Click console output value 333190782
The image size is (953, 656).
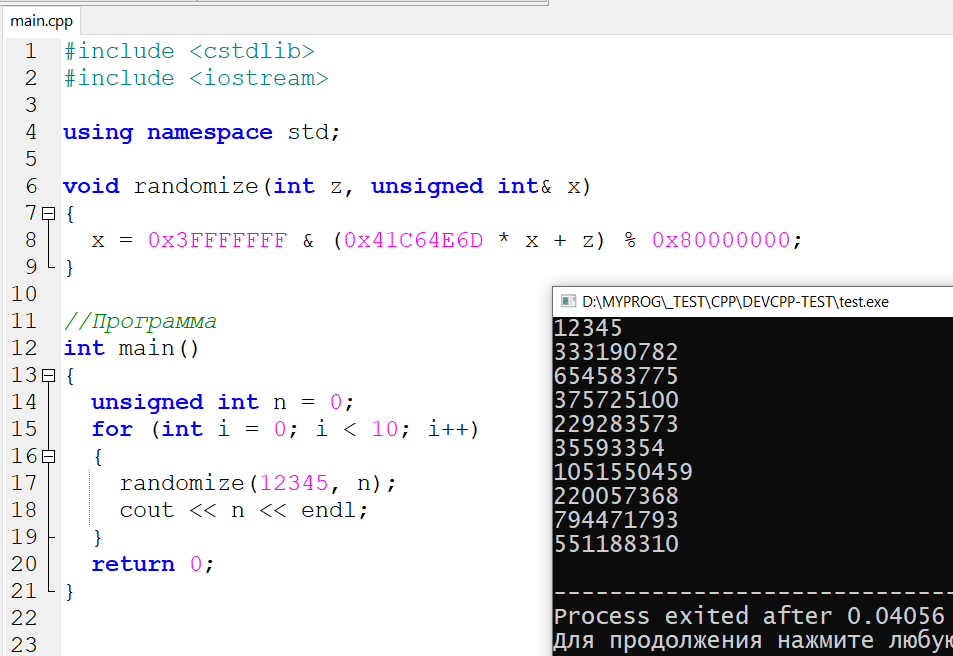616,352
